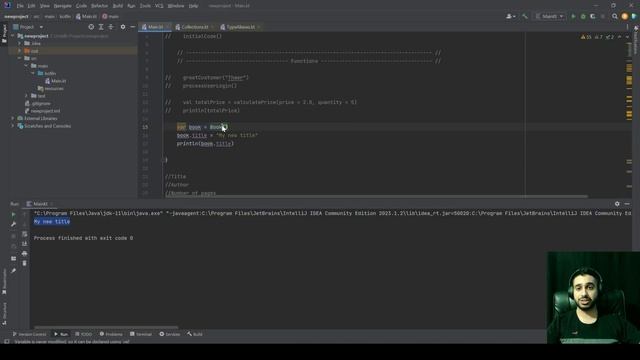The image size is (640, 360).
Task: Click the stop icon in the Run panel
Action: [13, 236]
